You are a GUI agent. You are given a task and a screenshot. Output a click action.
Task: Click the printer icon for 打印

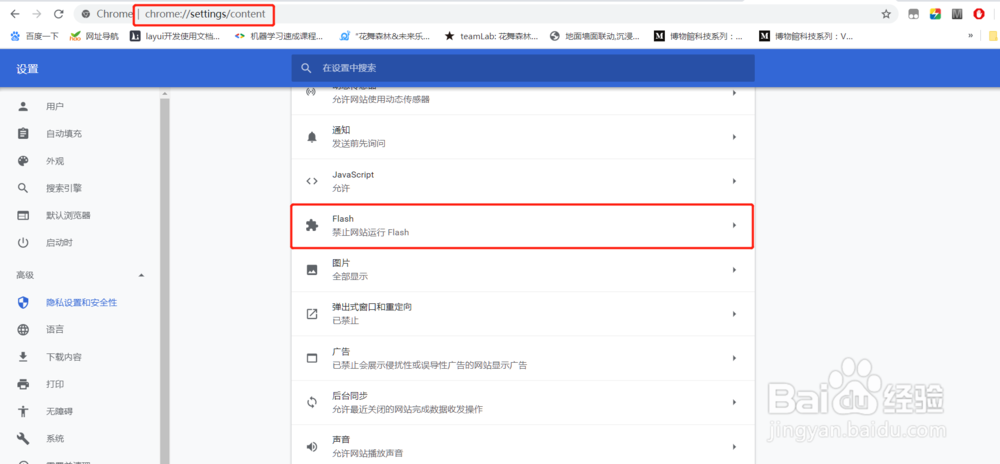[23, 384]
